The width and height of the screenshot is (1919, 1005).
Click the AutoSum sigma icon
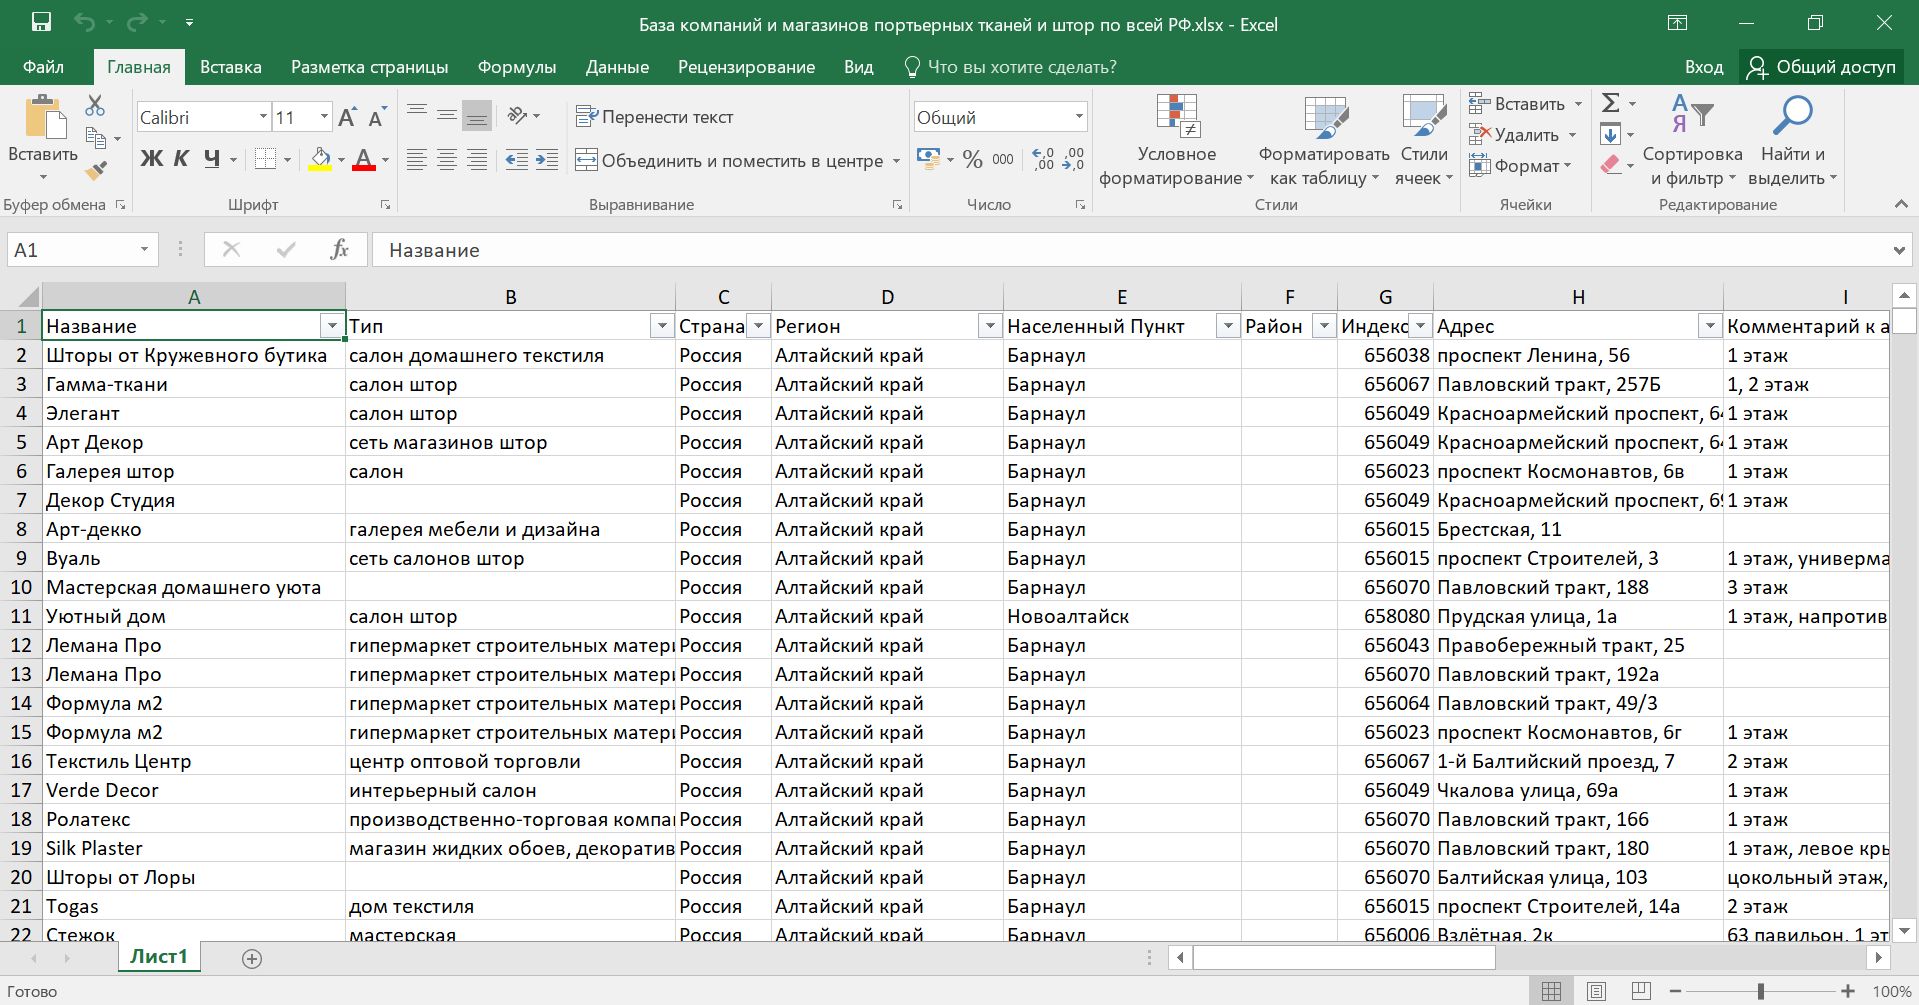(1610, 103)
